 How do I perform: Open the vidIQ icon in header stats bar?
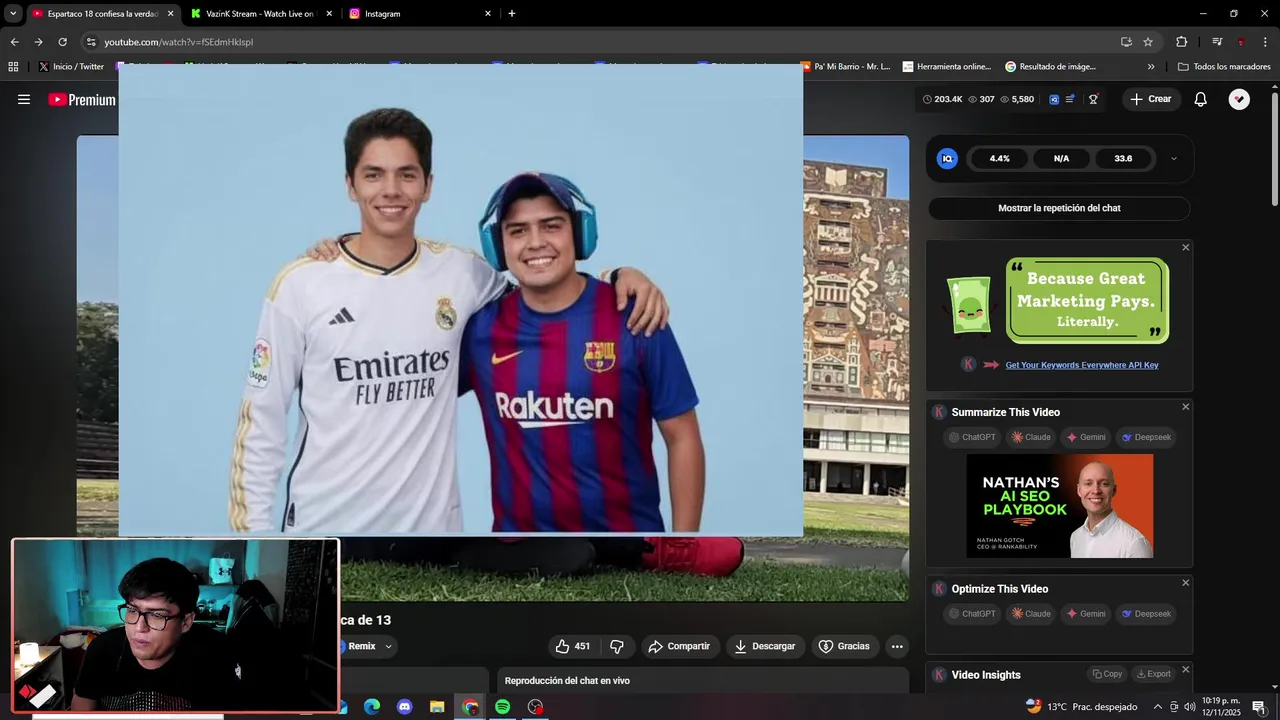coord(1054,99)
